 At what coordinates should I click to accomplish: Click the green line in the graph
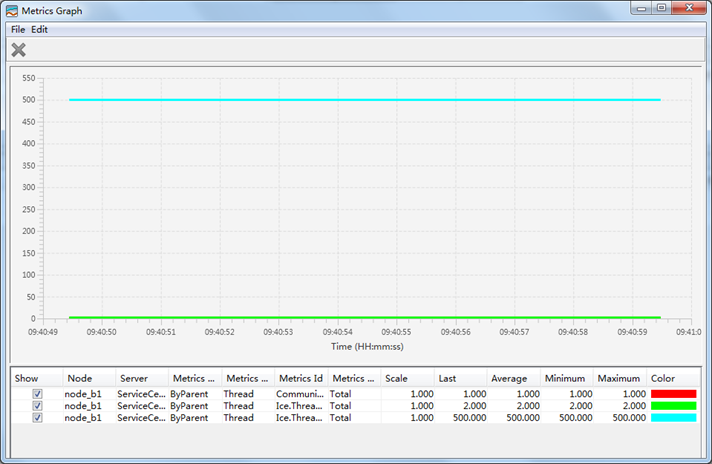point(365,317)
